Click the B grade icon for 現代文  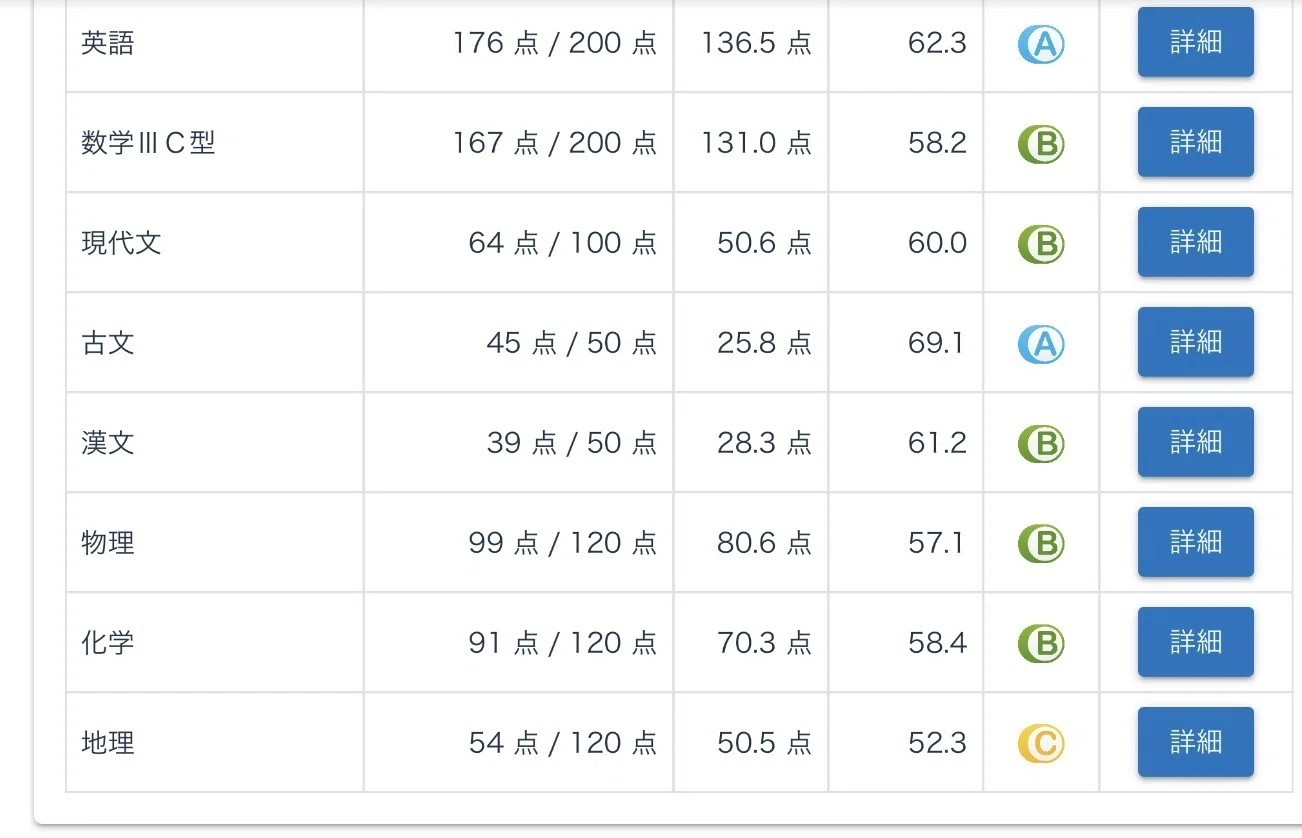pos(1041,244)
